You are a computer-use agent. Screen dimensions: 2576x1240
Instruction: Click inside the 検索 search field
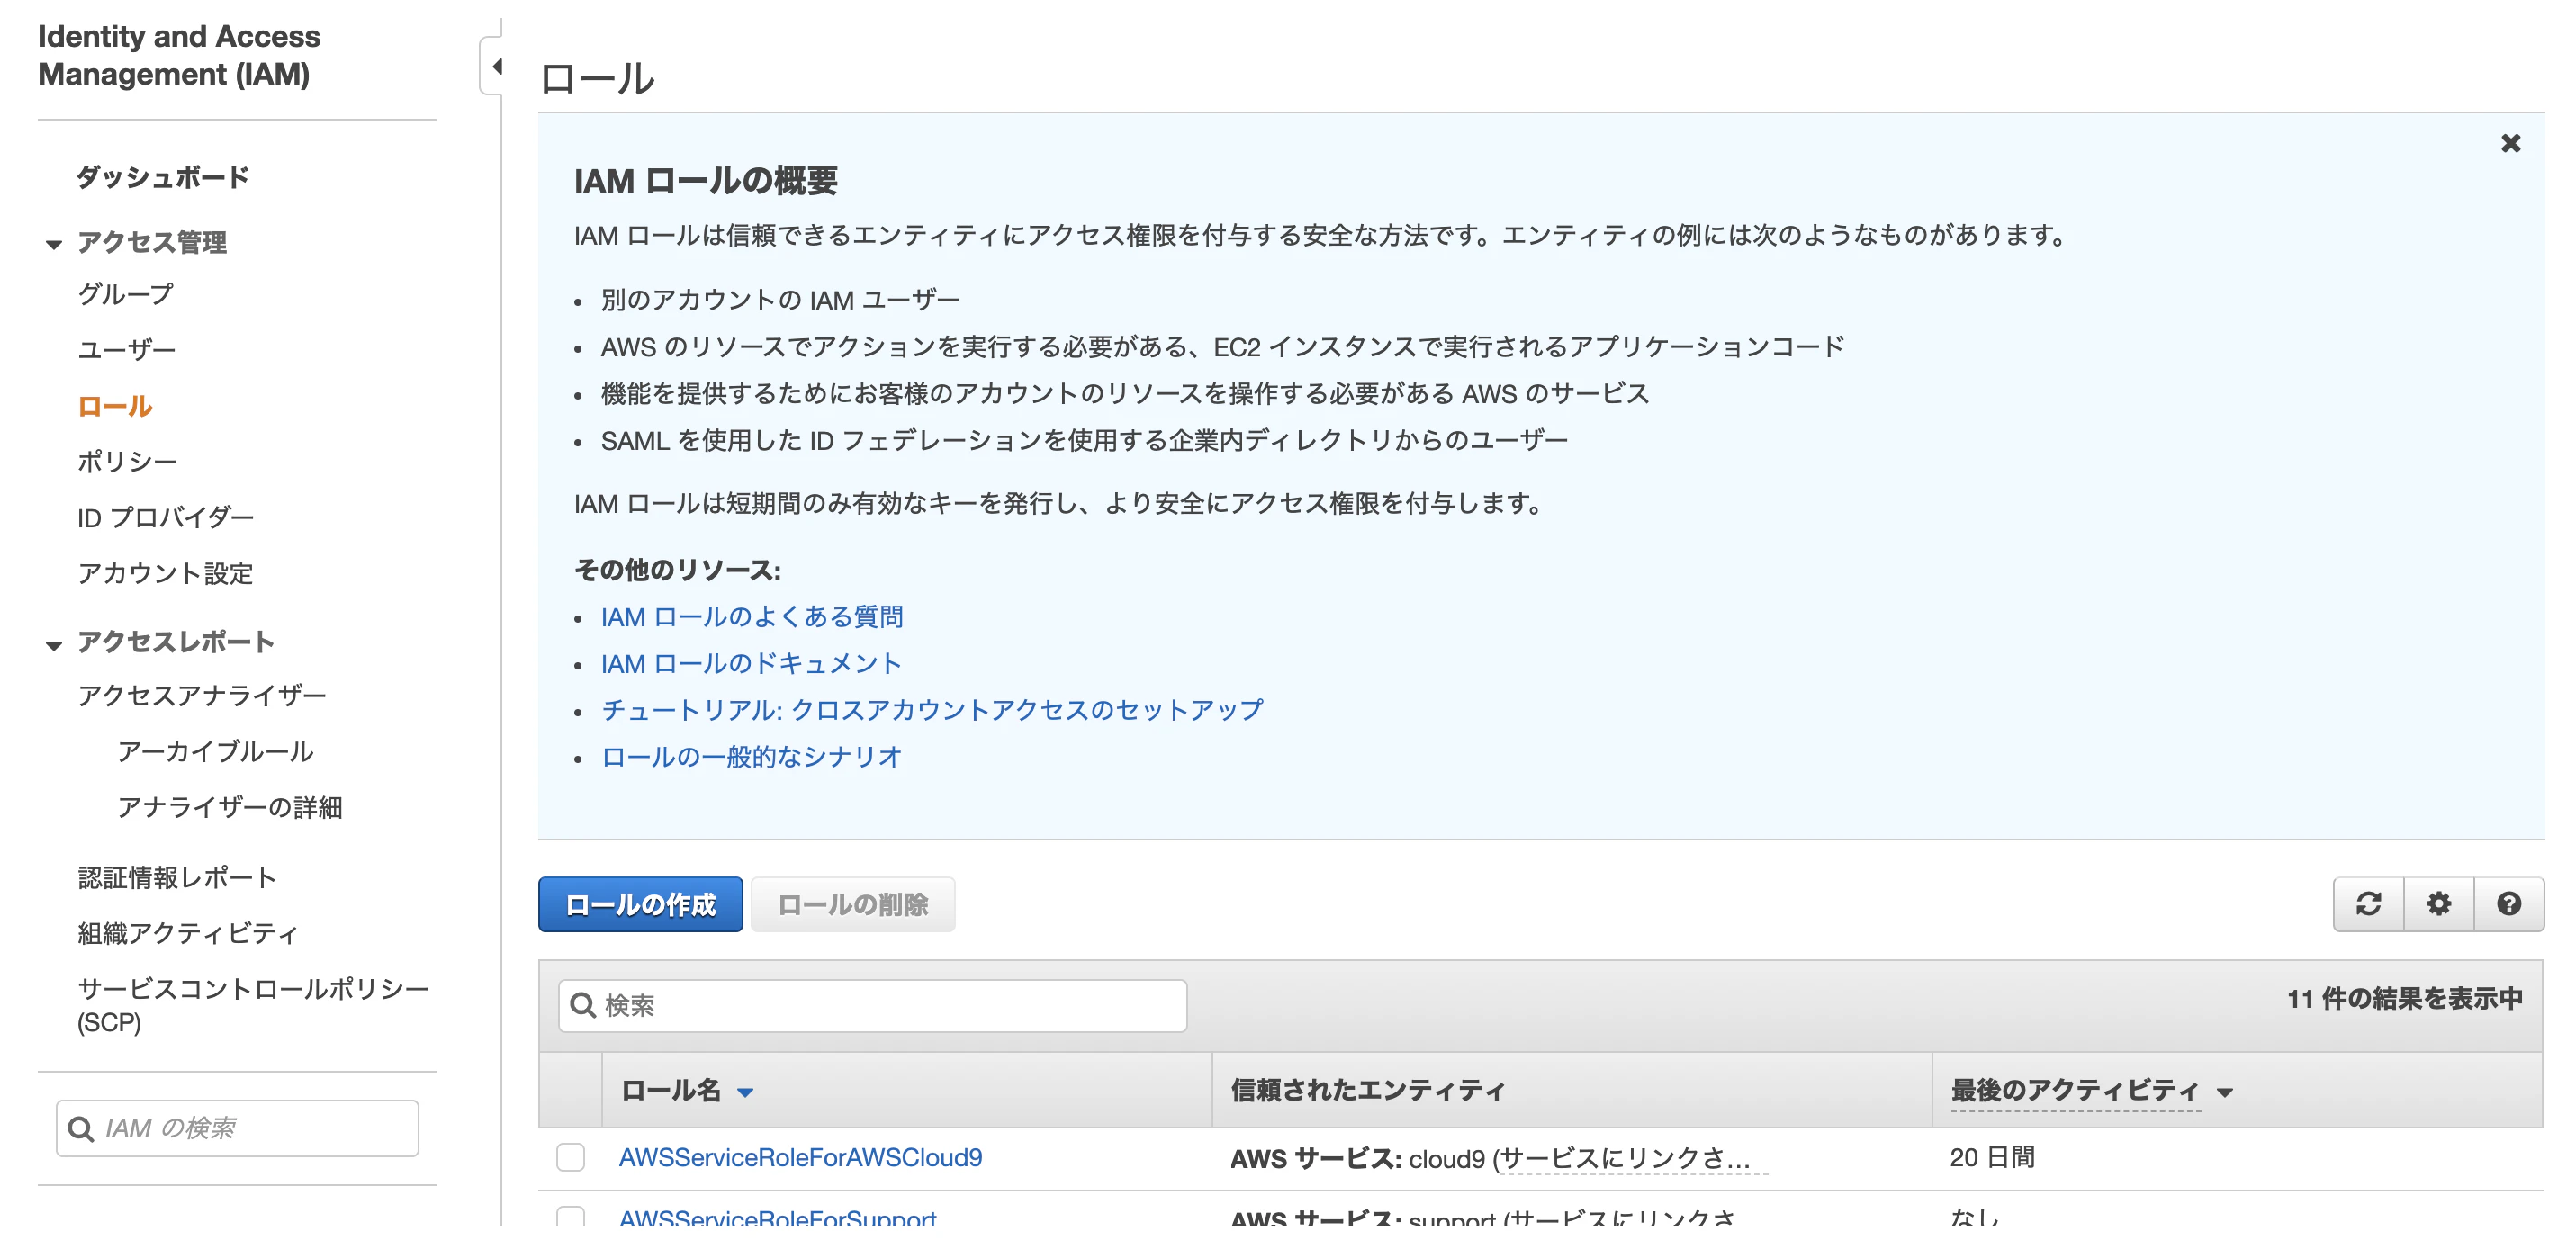tap(870, 1006)
